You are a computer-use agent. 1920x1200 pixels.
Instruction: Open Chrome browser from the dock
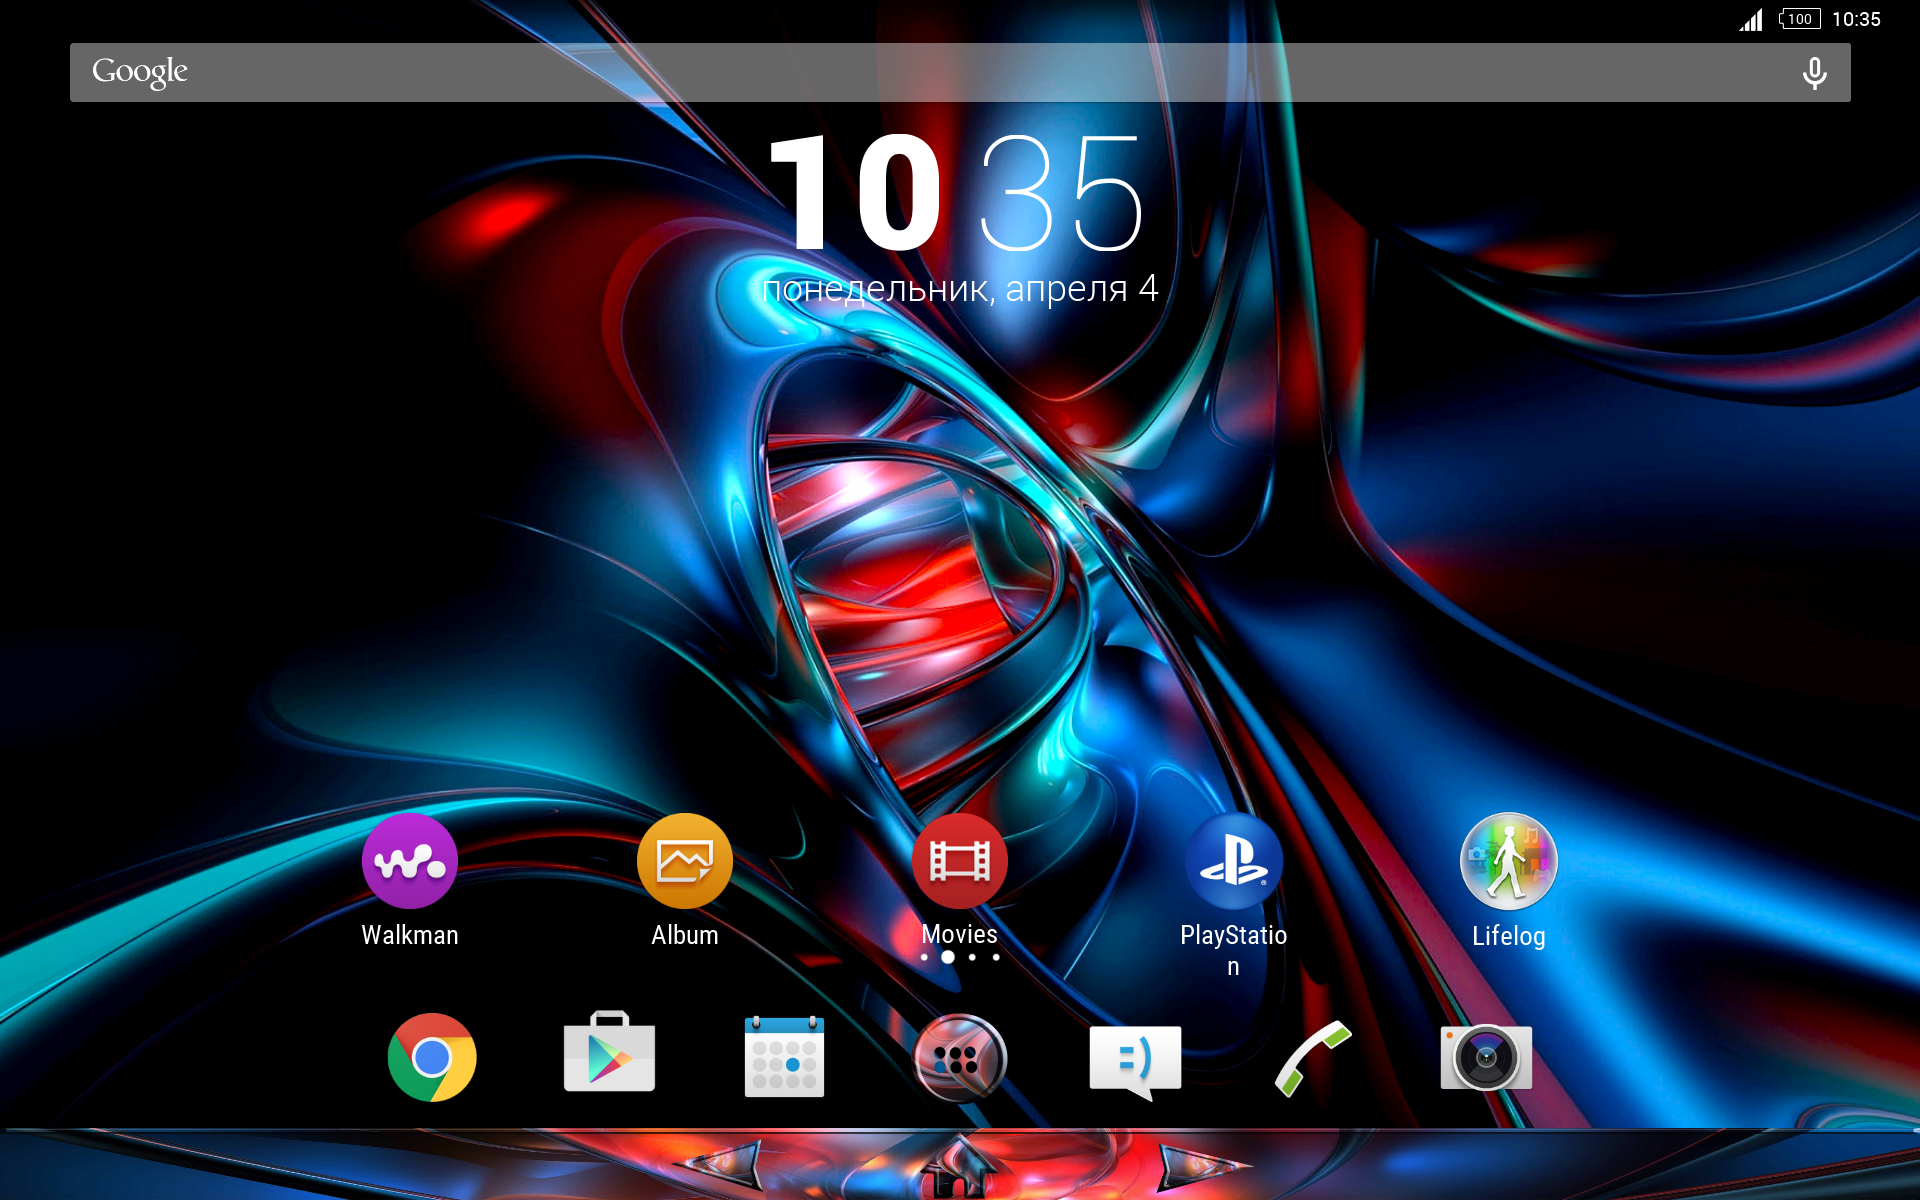click(x=432, y=1057)
